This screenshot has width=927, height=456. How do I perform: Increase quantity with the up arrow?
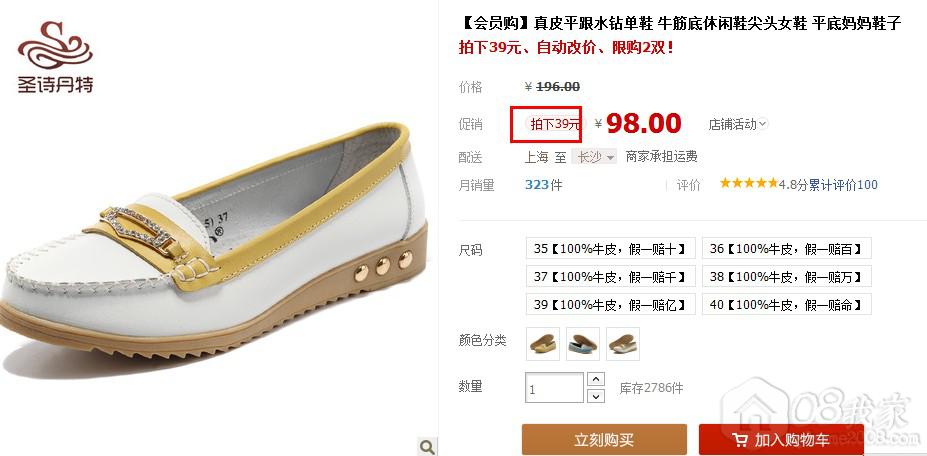coord(596,379)
